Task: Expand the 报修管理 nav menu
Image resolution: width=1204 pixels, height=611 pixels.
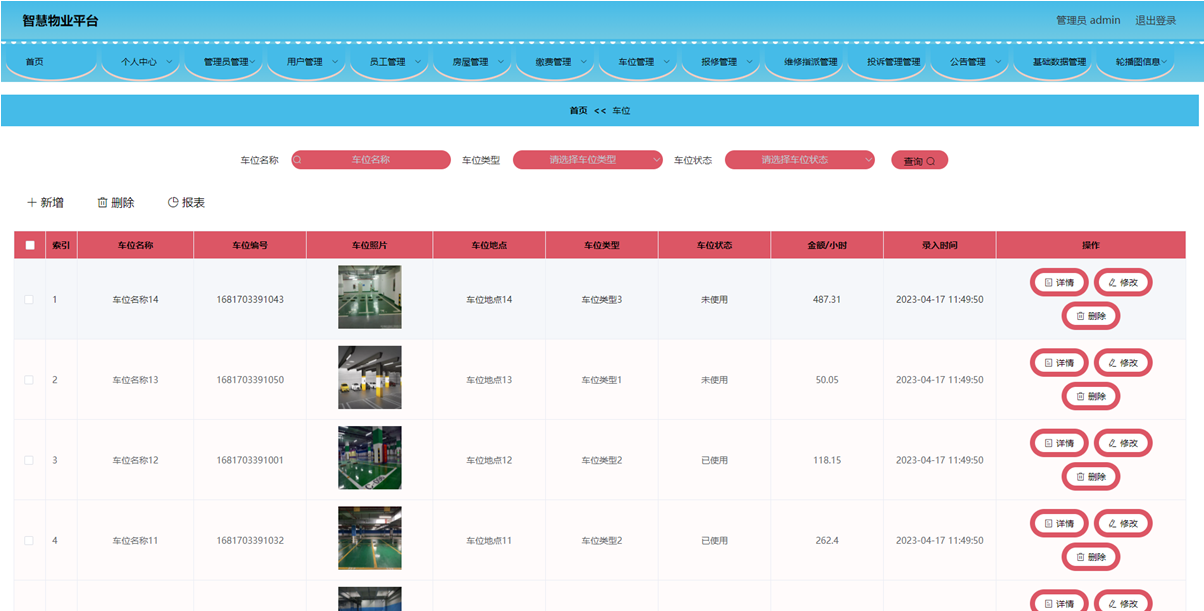Action: point(724,62)
